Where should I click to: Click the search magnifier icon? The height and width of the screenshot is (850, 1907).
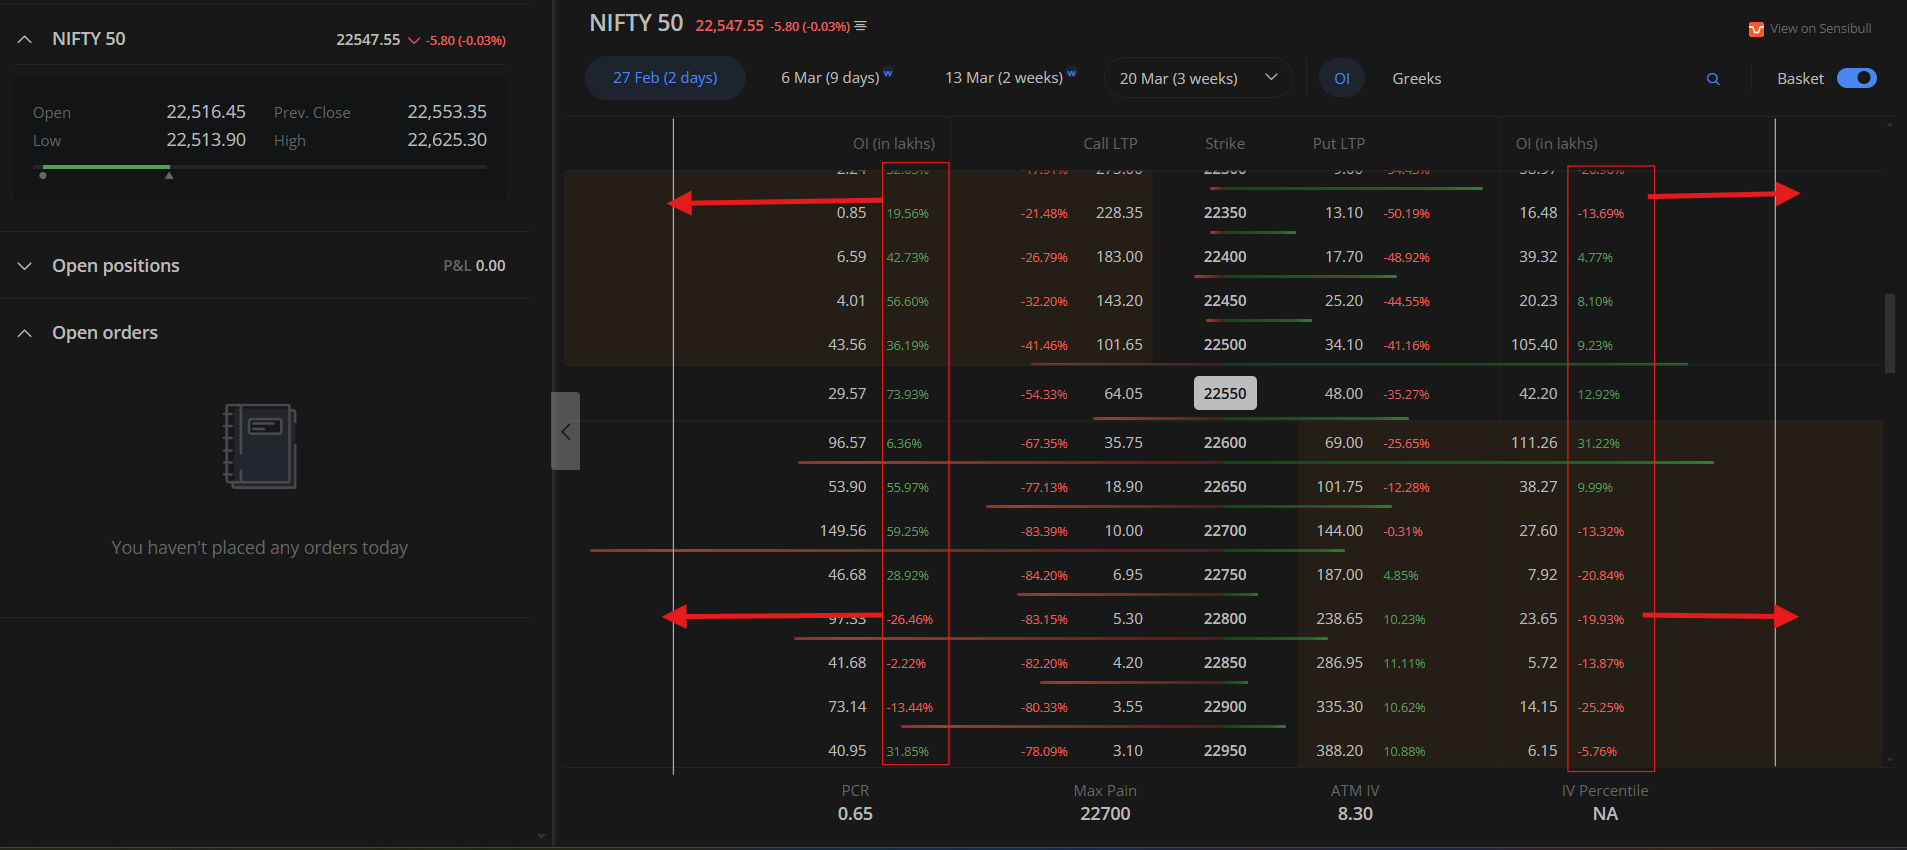[1713, 79]
